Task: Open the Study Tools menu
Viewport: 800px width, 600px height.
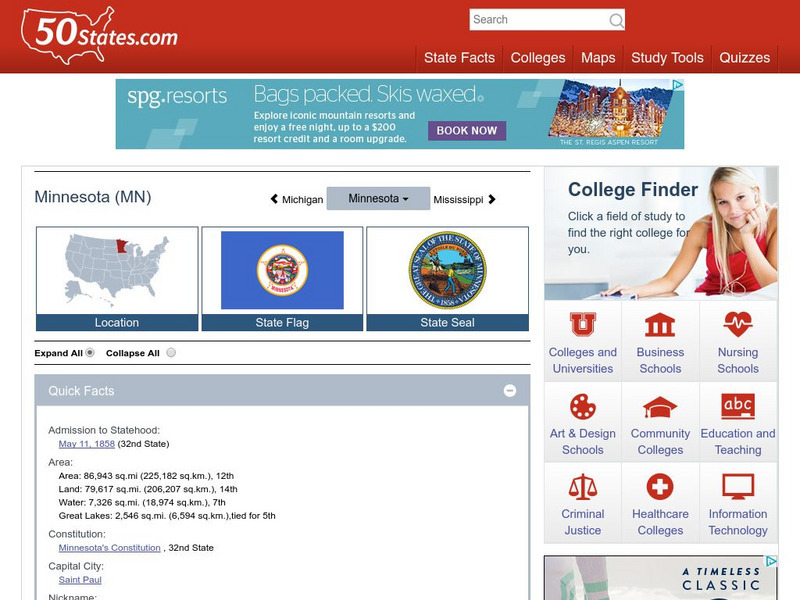Action: pyautogui.click(x=667, y=58)
